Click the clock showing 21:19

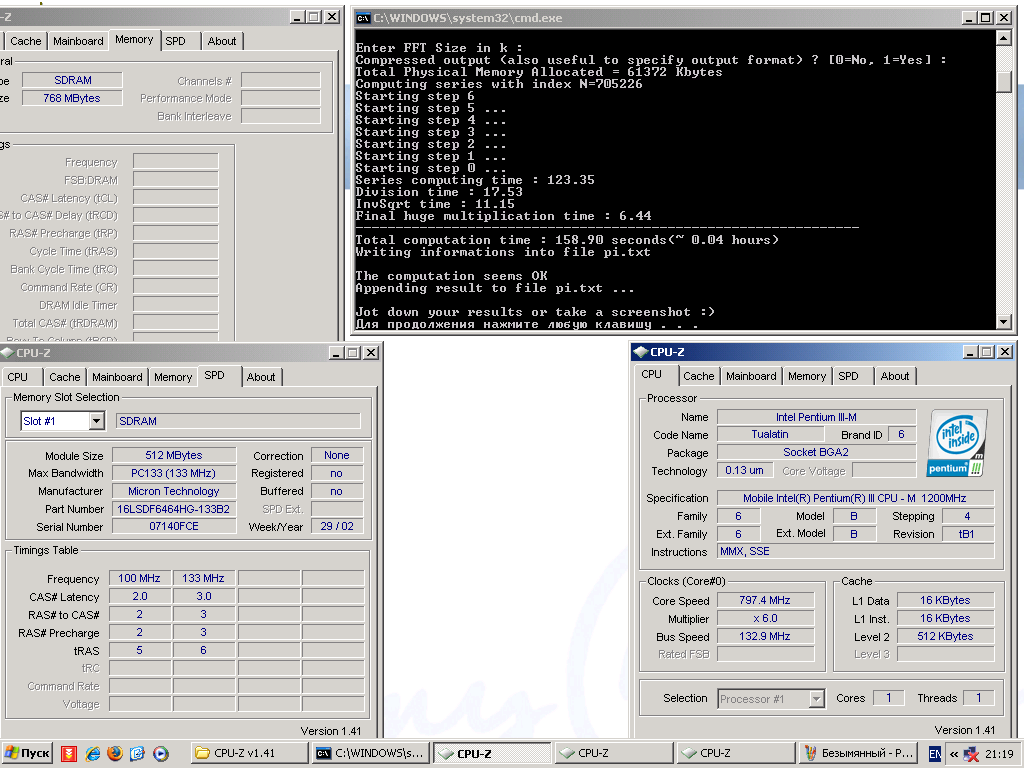(x=999, y=754)
